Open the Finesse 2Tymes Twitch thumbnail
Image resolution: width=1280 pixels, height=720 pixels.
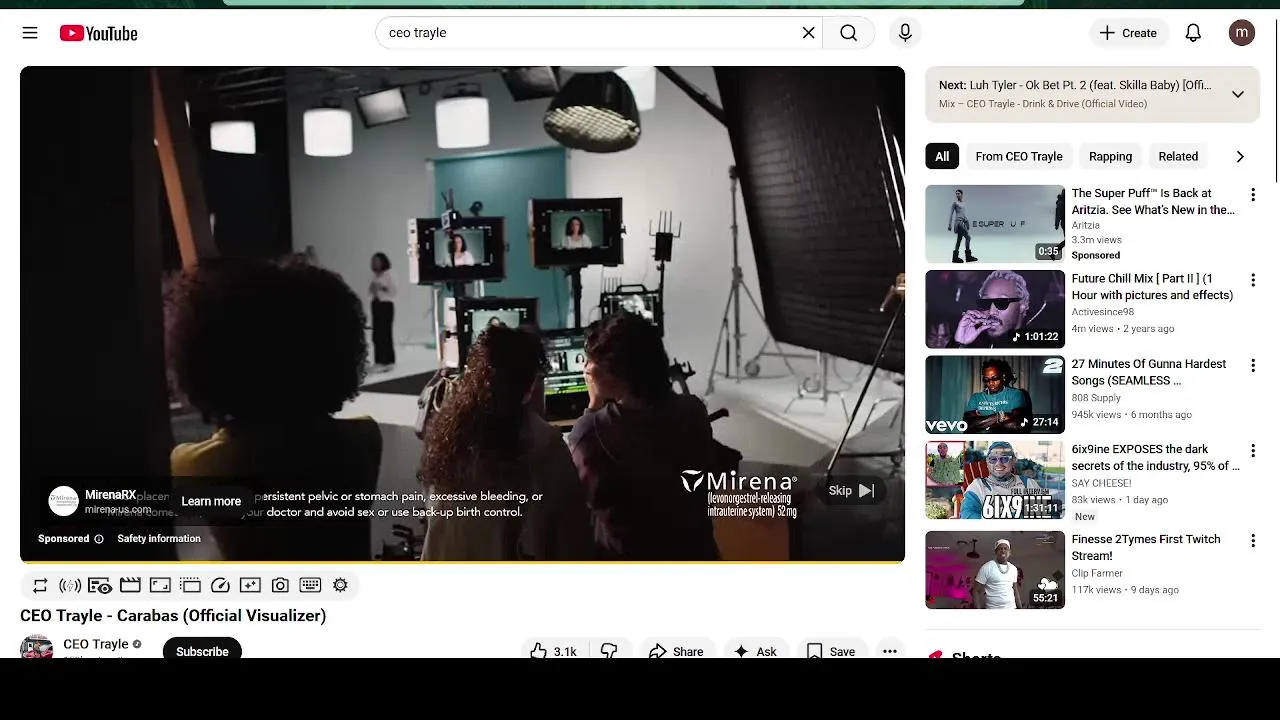[995, 570]
